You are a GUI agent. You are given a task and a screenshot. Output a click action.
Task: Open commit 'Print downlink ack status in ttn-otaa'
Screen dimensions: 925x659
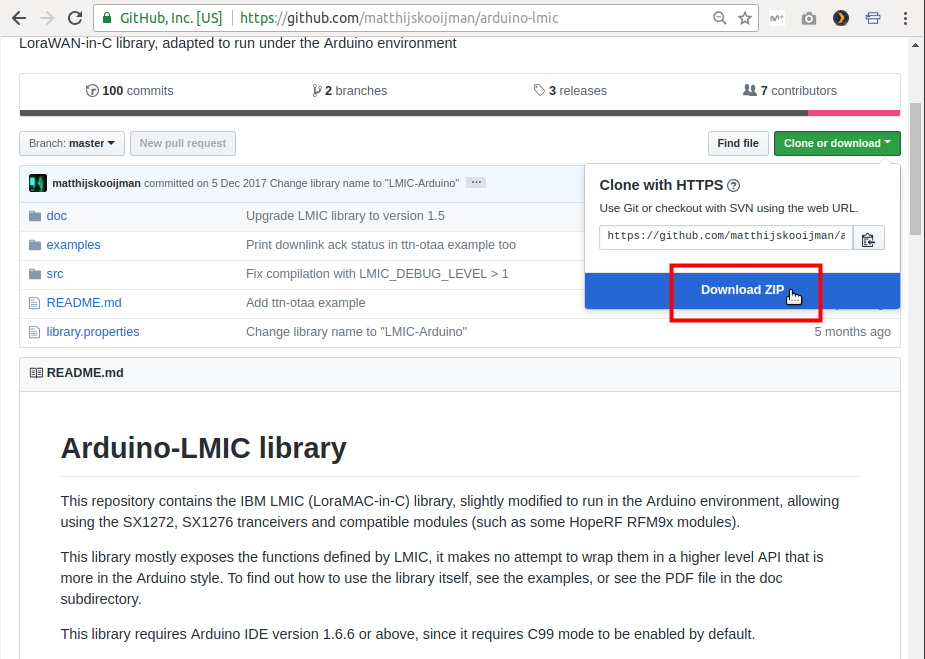pos(381,245)
